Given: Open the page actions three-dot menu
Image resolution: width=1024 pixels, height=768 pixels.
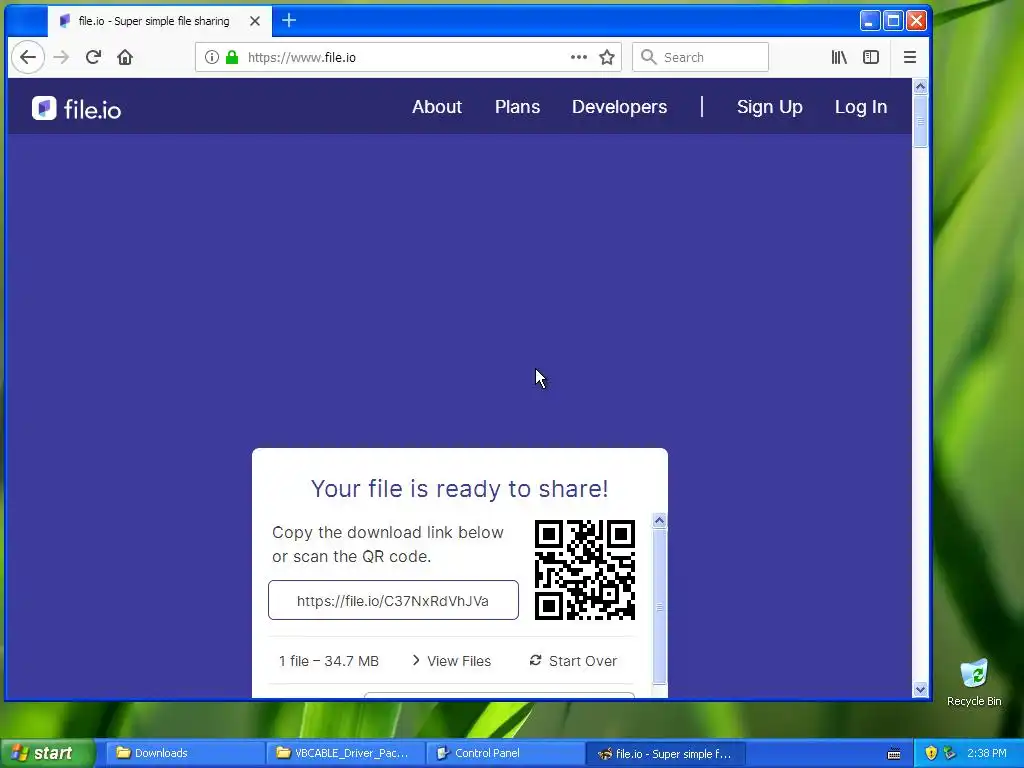Looking at the screenshot, I should 579,57.
